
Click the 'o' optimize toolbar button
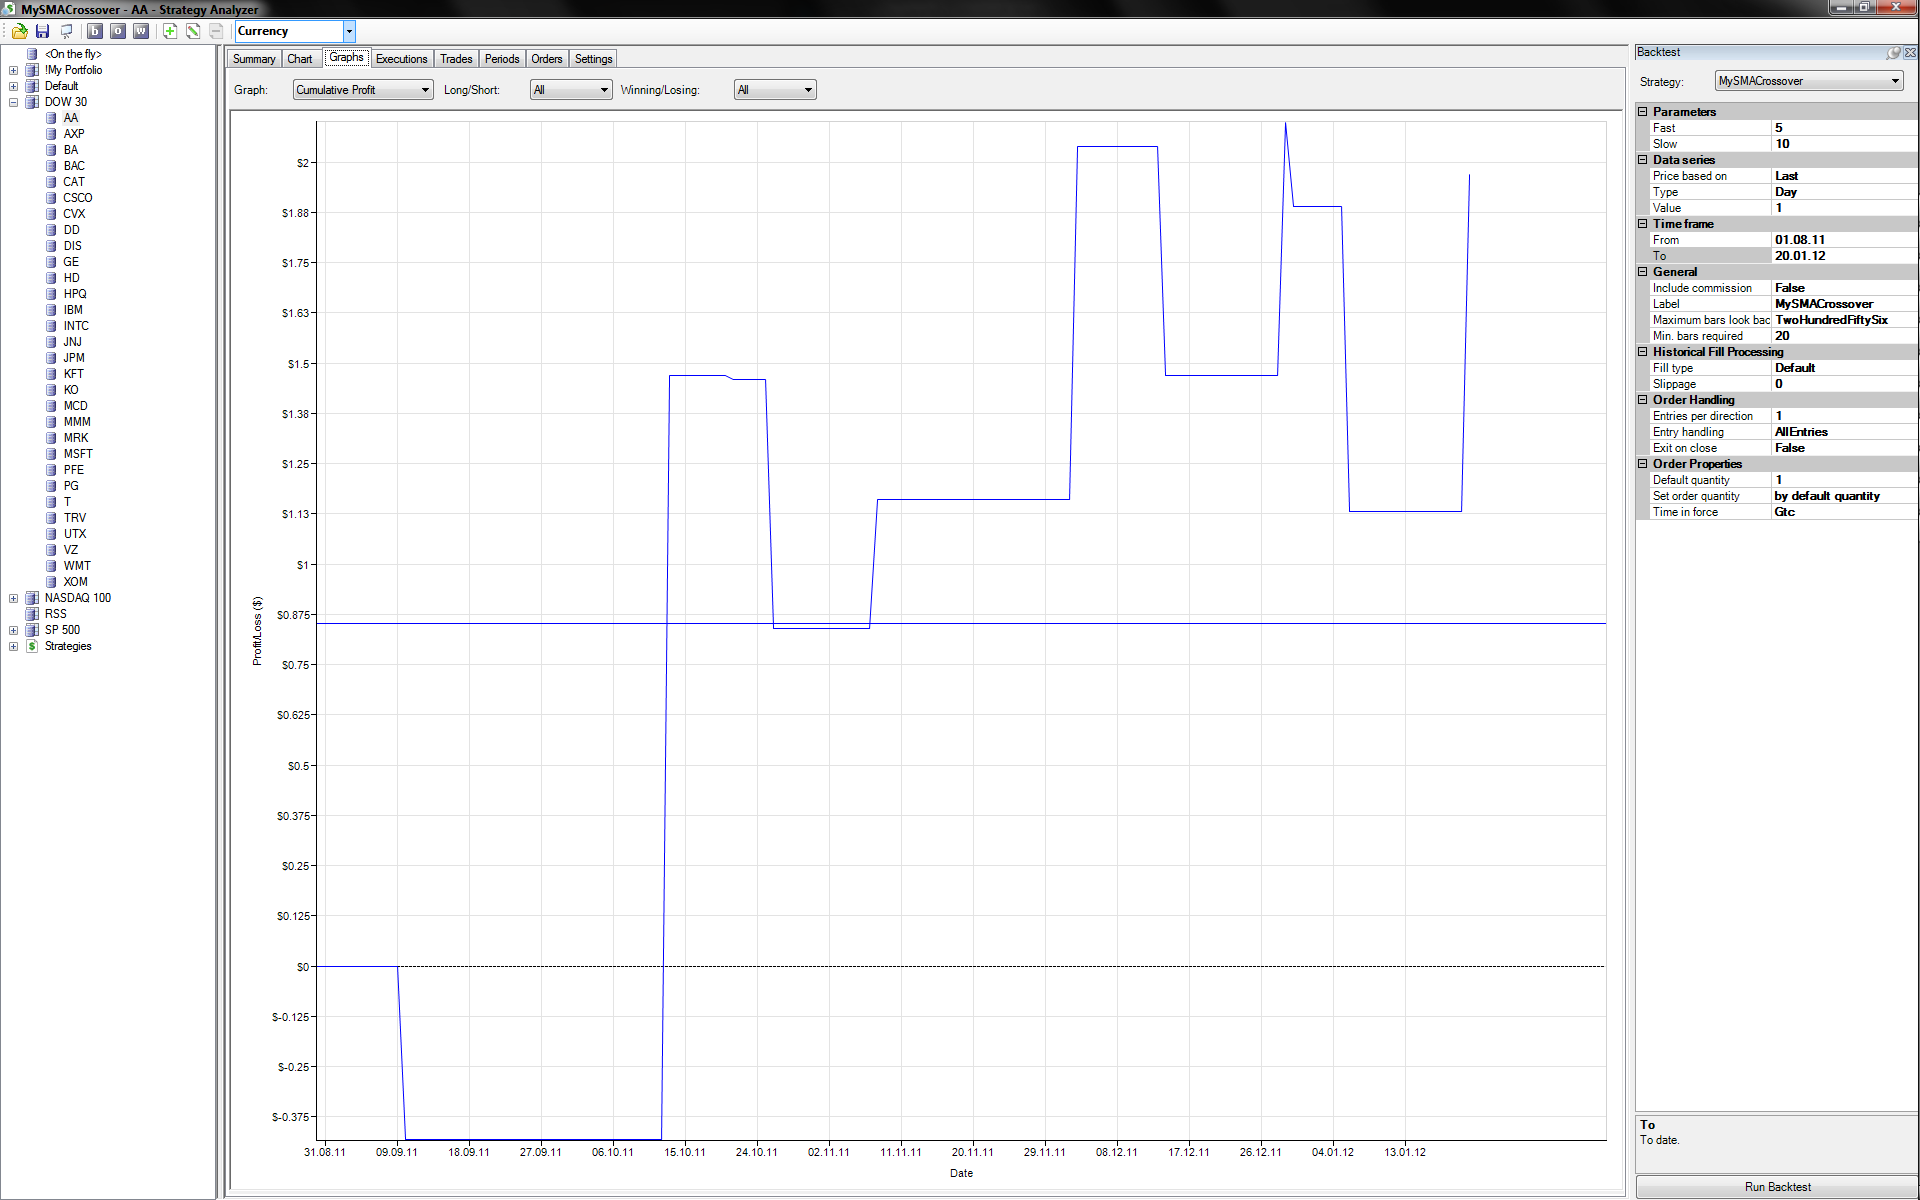pyautogui.click(x=118, y=31)
